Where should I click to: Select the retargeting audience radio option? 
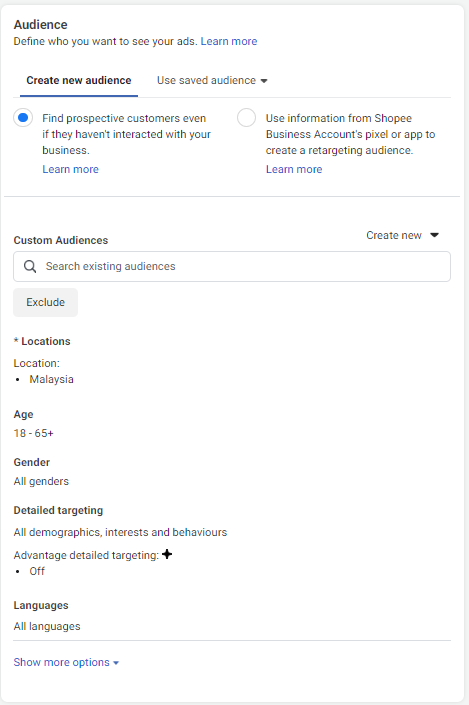pos(246,118)
